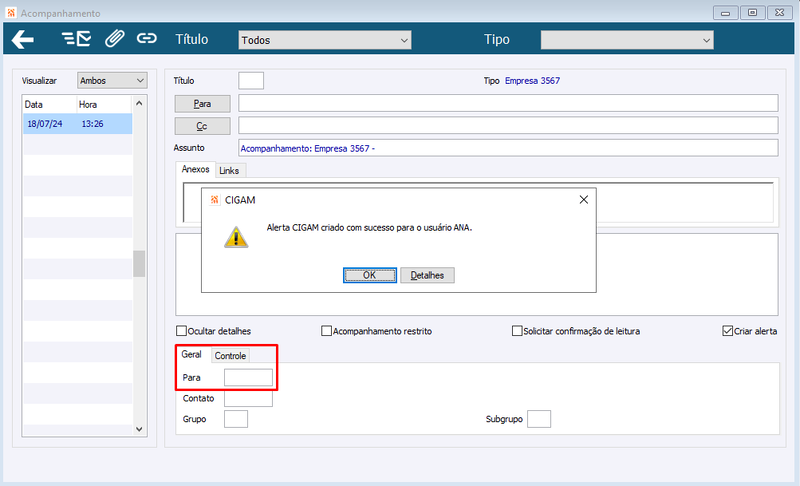Focus the Cc recipients text field

pos(508,125)
